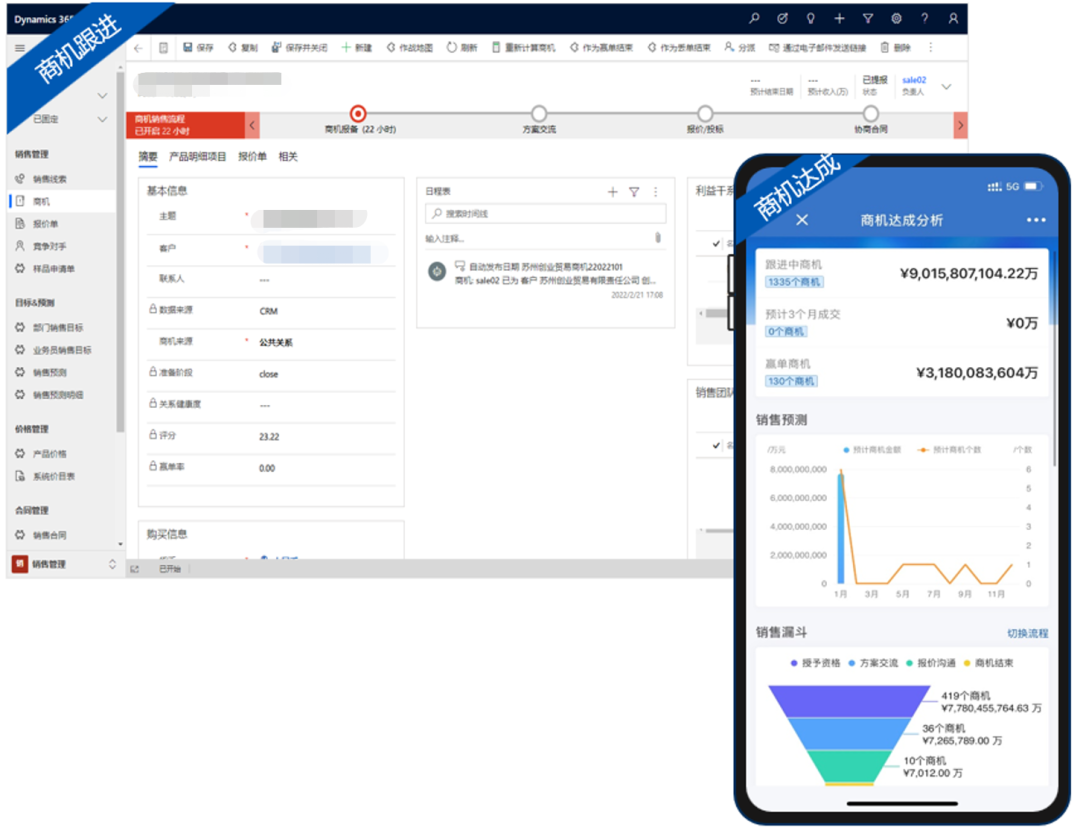The image size is (1080, 830).
Task: Click 作为丢单结束 command
Action: pyautogui.click(x=679, y=48)
